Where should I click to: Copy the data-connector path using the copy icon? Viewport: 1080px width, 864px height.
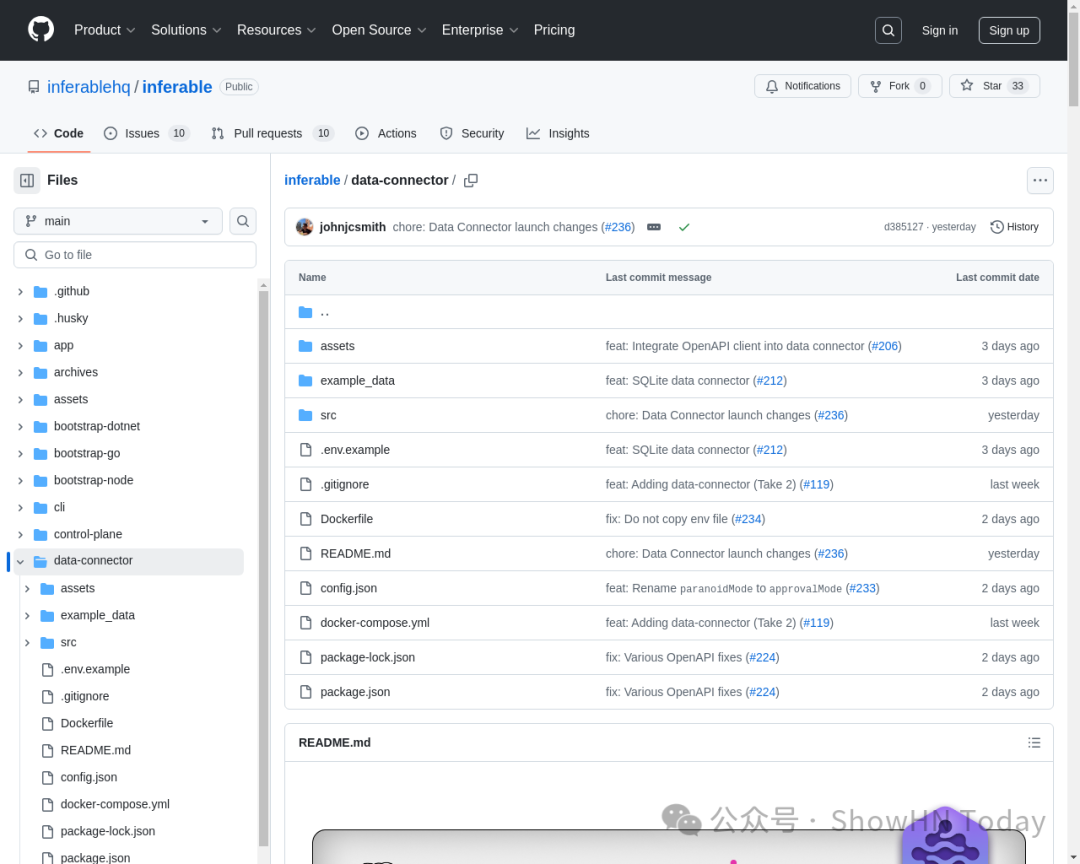click(470, 180)
